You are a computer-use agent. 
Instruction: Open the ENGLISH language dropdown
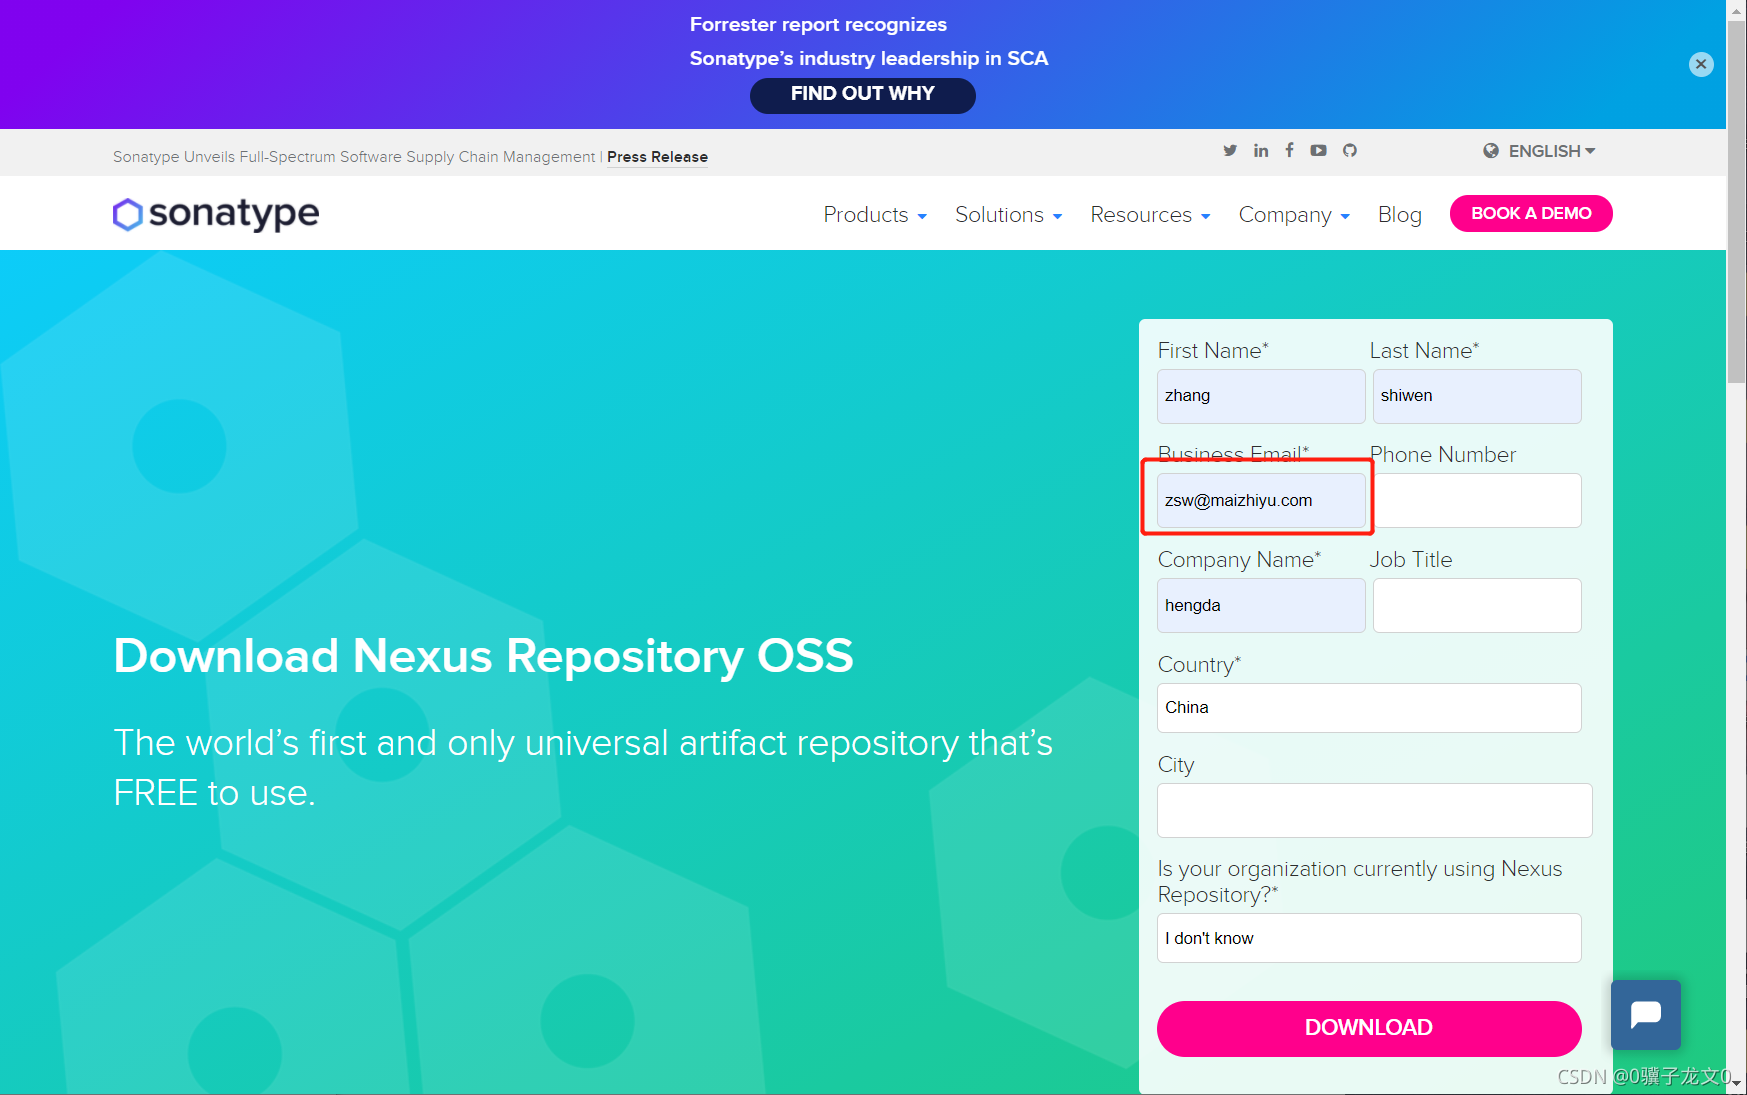point(1551,151)
